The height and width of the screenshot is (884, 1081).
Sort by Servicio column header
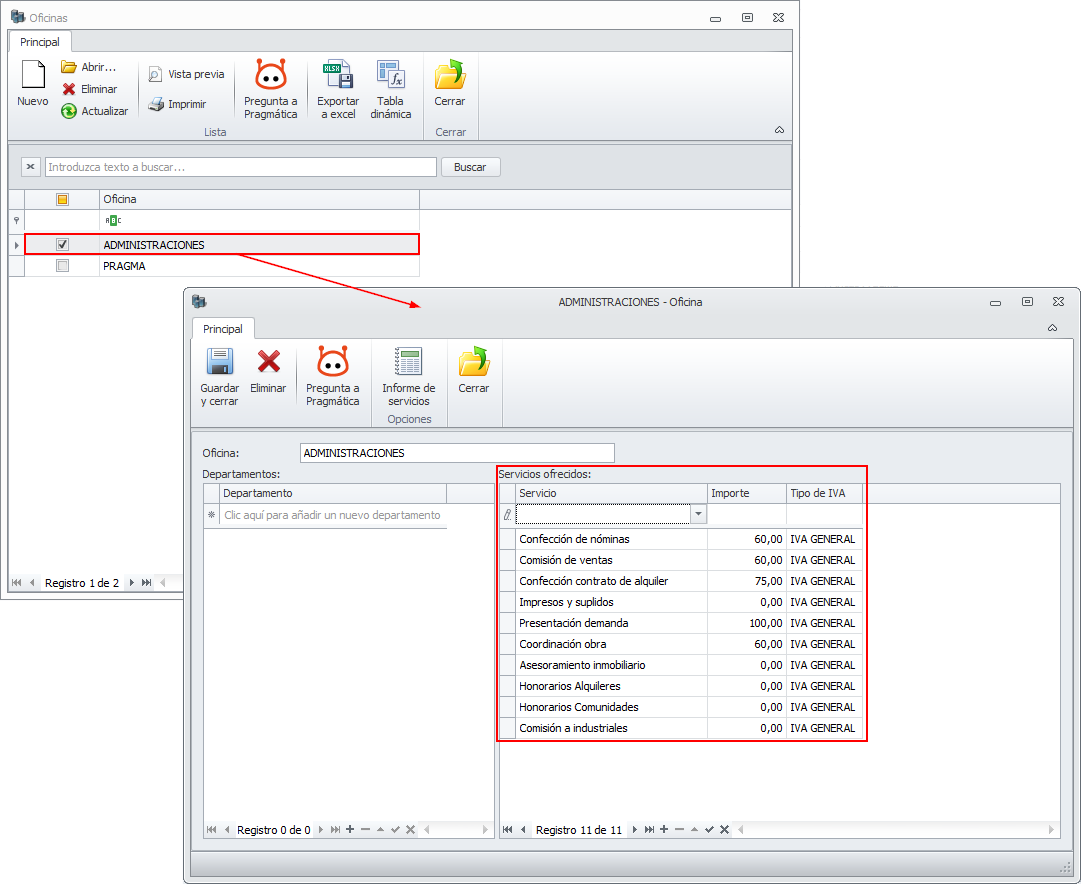[612, 493]
